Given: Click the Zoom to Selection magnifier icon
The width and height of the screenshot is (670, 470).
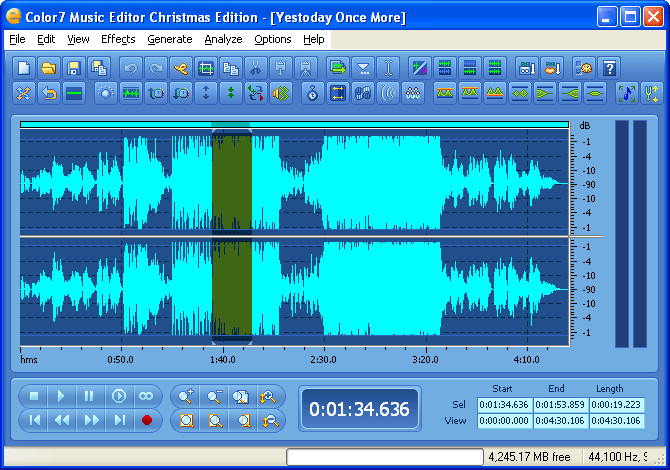Looking at the screenshot, I should coord(242,397).
